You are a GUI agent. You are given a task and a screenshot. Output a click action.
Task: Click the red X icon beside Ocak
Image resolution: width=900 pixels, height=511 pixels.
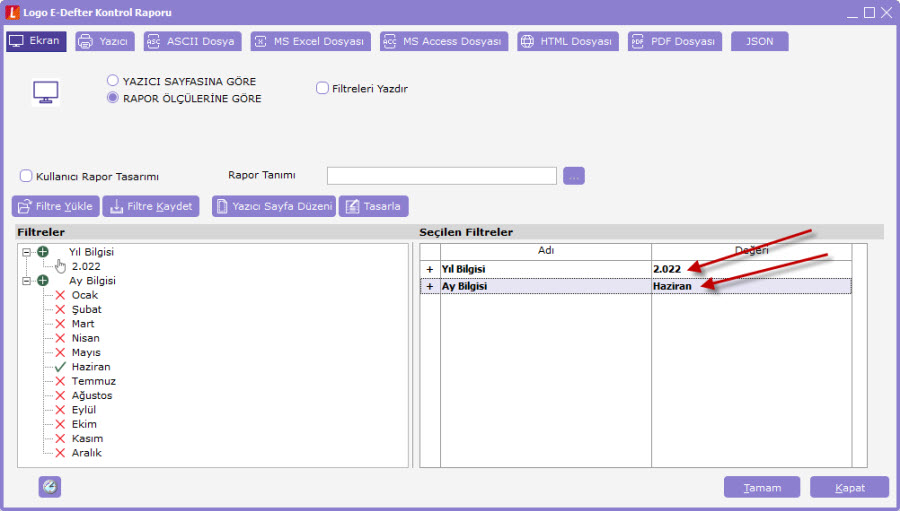[x=60, y=295]
